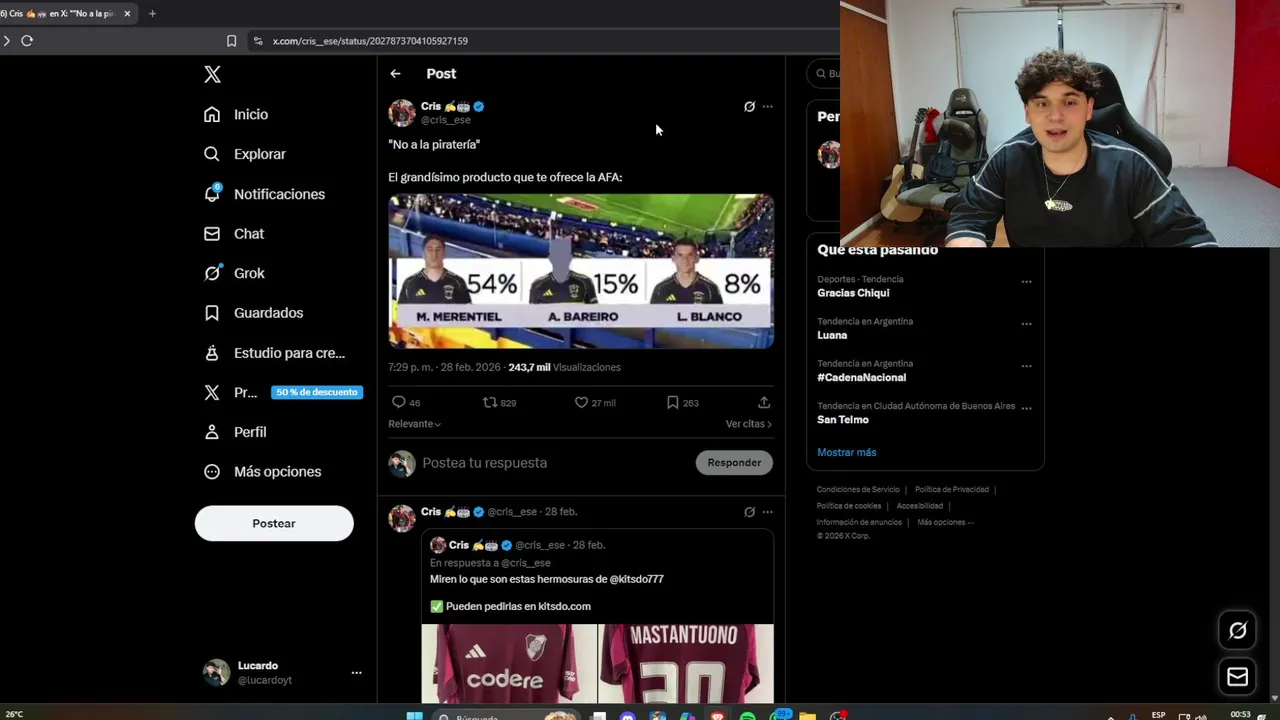Like the post with 27 mil

coord(581,402)
